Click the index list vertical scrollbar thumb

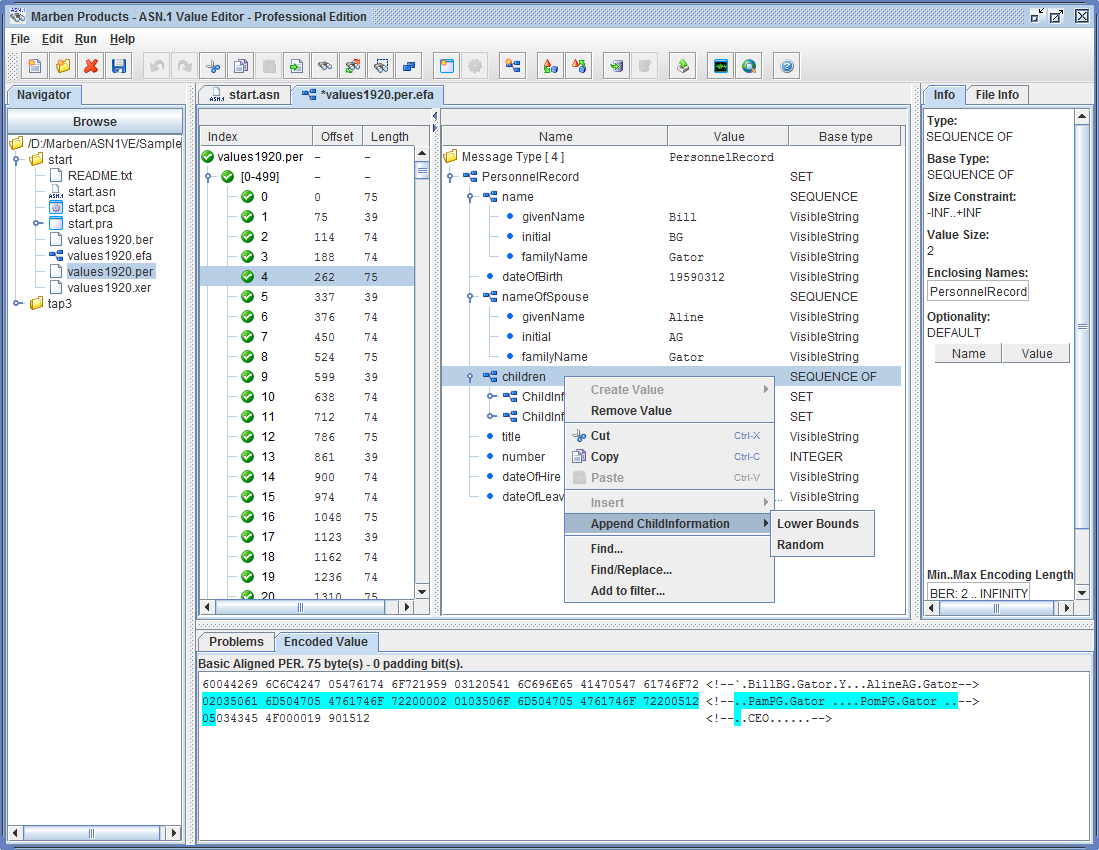tap(422, 170)
